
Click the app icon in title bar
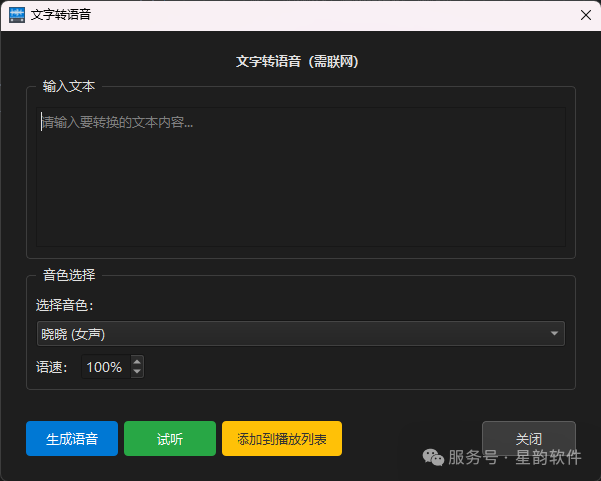coord(17,15)
